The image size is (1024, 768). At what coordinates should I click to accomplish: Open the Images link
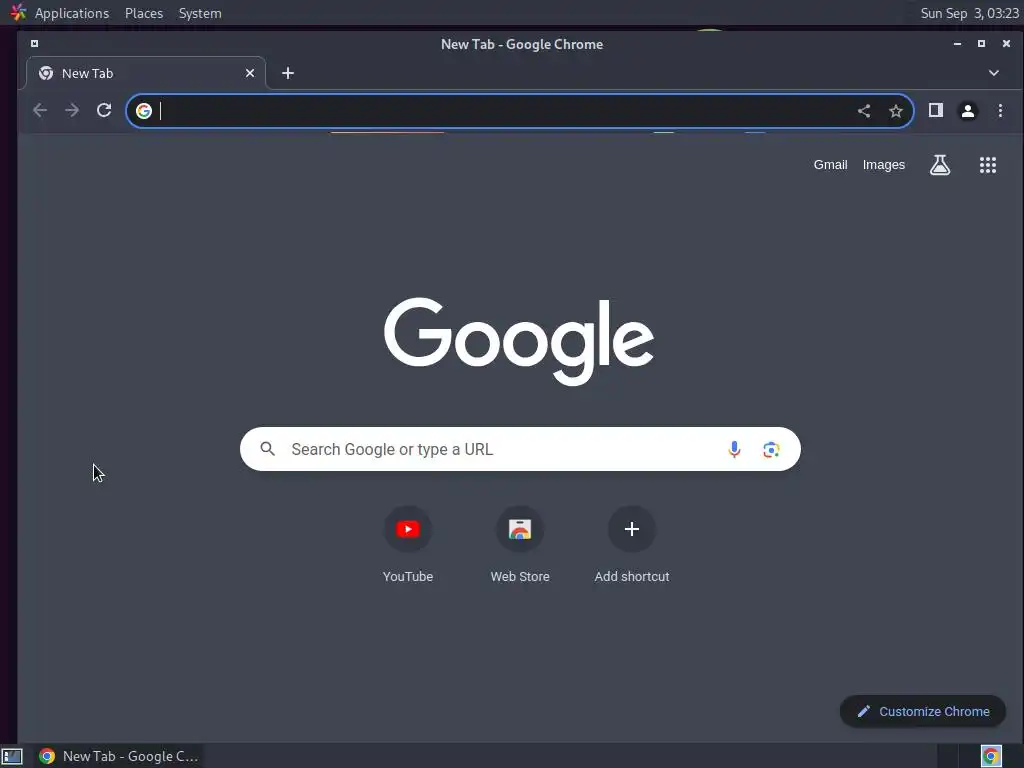pos(884,165)
